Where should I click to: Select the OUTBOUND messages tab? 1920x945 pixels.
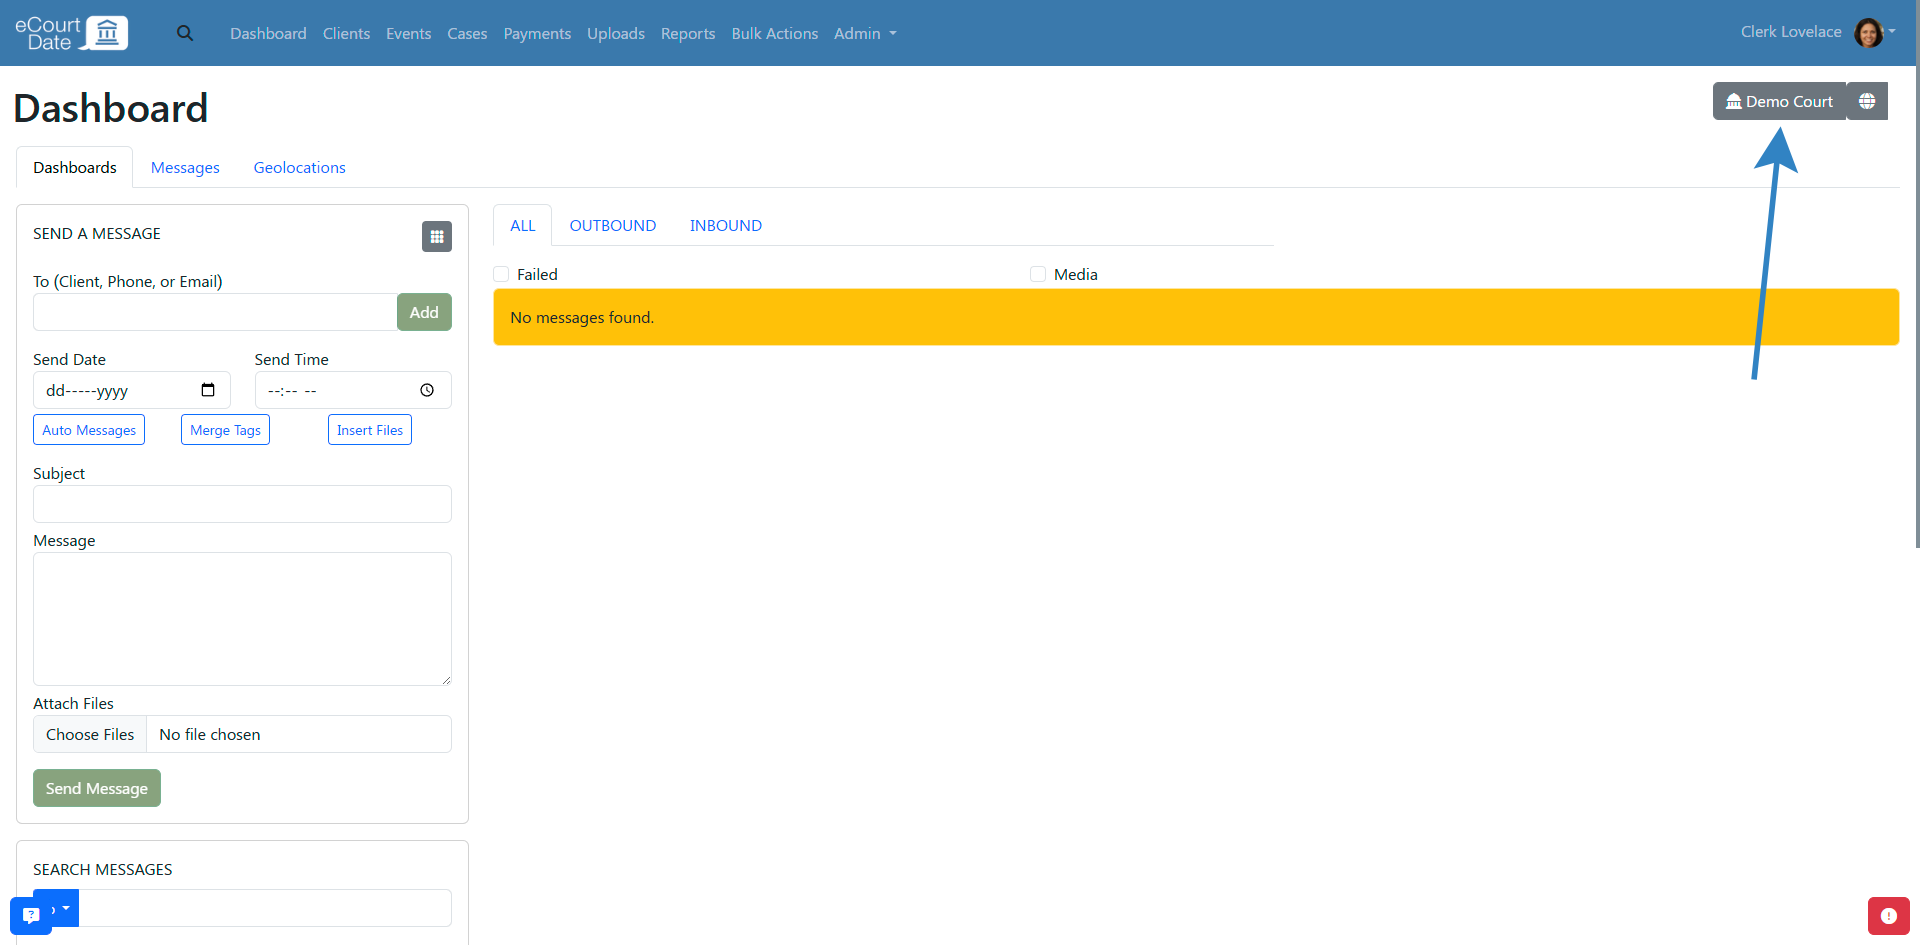[x=612, y=225]
